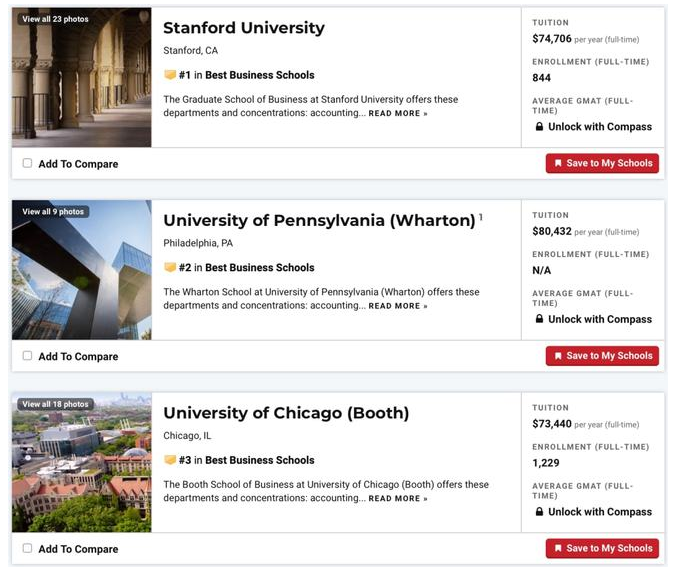Expand Wharton description via READ MORE
The image size is (677, 575).
398,306
